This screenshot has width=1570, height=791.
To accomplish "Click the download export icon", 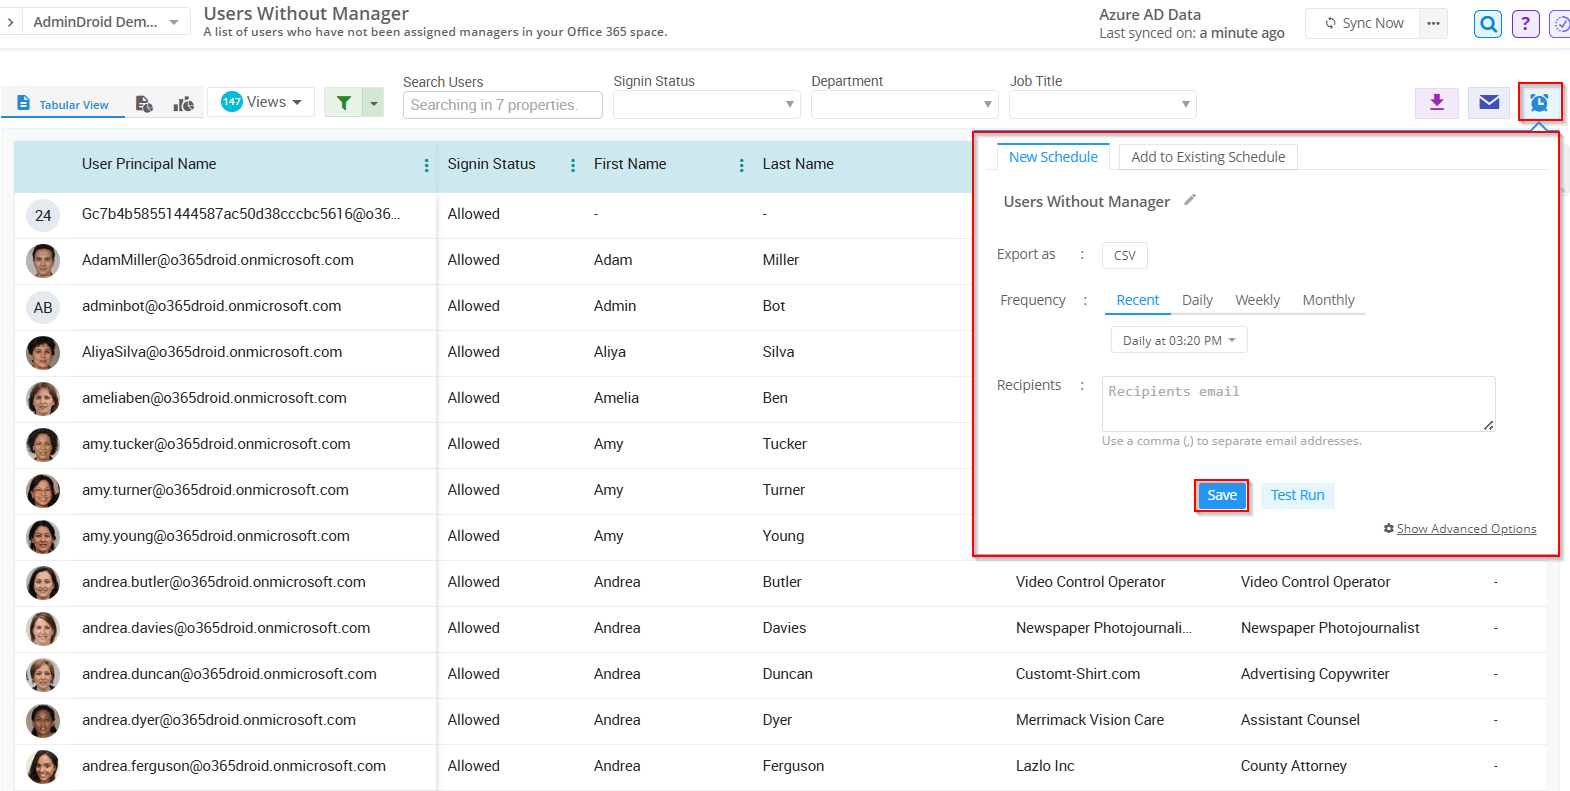I will click(x=1437, y=102).
